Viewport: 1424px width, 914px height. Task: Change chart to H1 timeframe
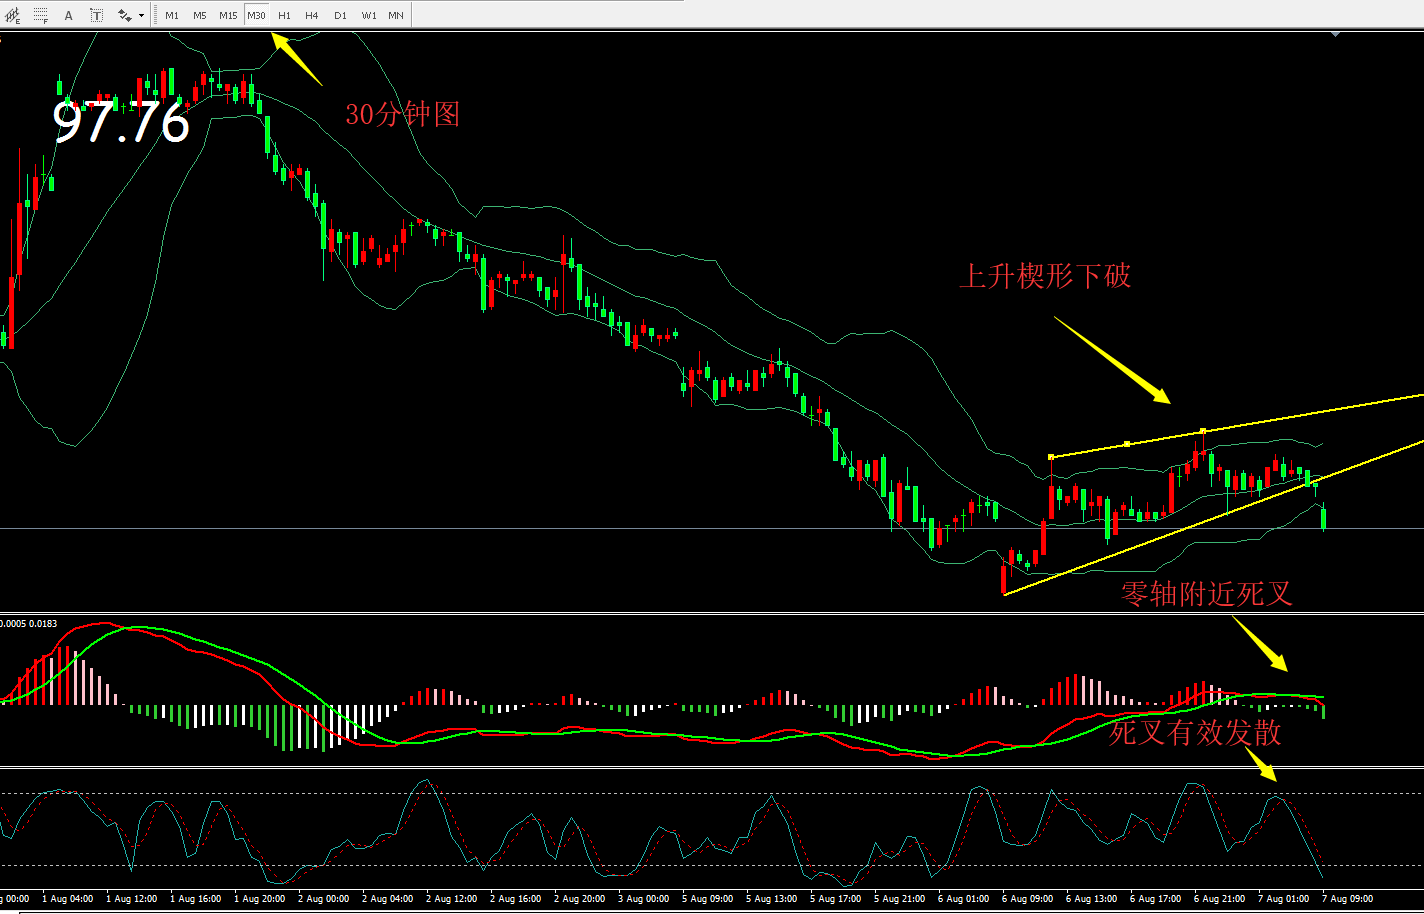(x=285, y=15)
